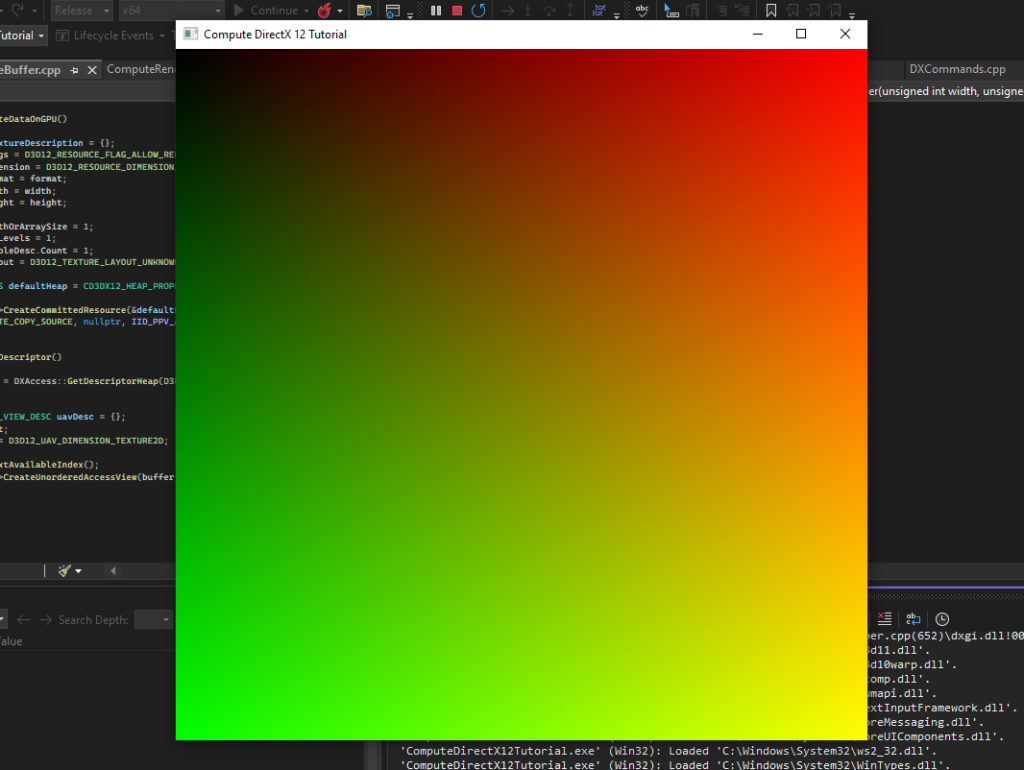1024x770 pixels.
Task: Toggle timestamps with the clock icon
Action: 942,619
